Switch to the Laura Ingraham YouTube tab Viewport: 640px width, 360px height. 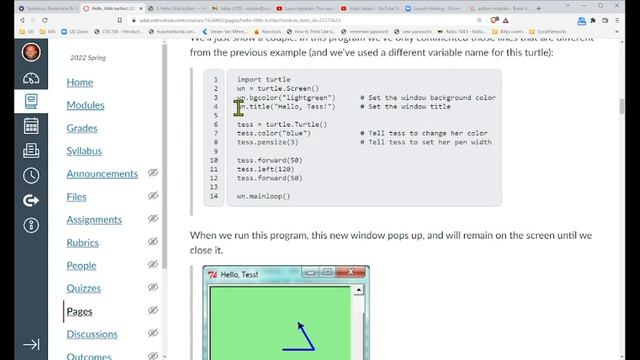306,8
